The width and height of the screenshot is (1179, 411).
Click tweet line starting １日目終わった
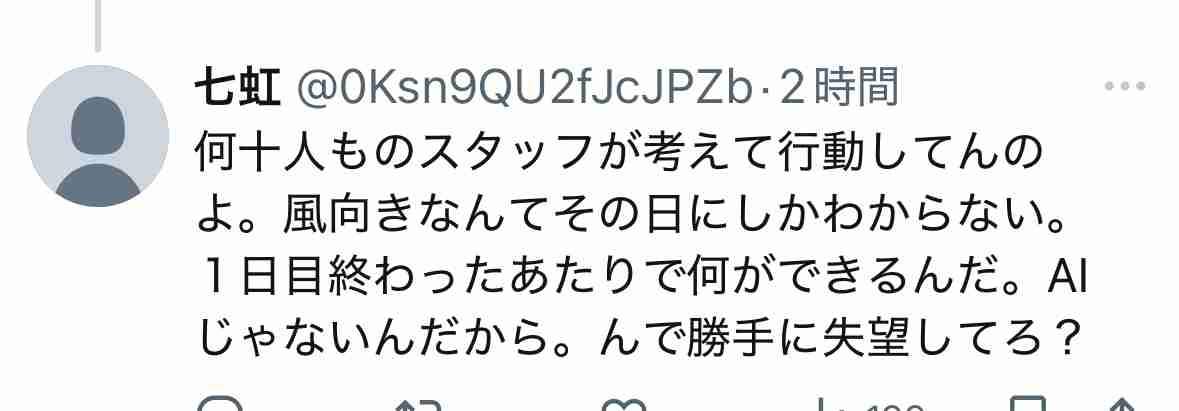click(641, 280)
